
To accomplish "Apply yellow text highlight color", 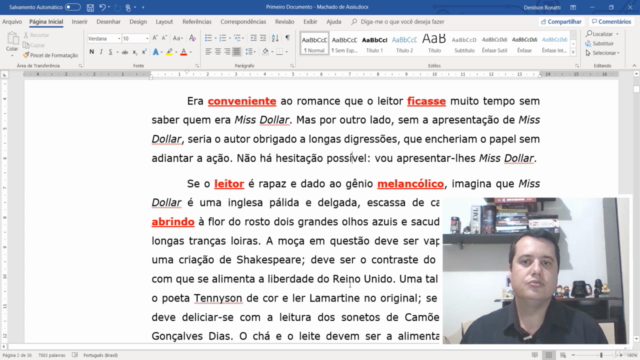I will point(169,52).
